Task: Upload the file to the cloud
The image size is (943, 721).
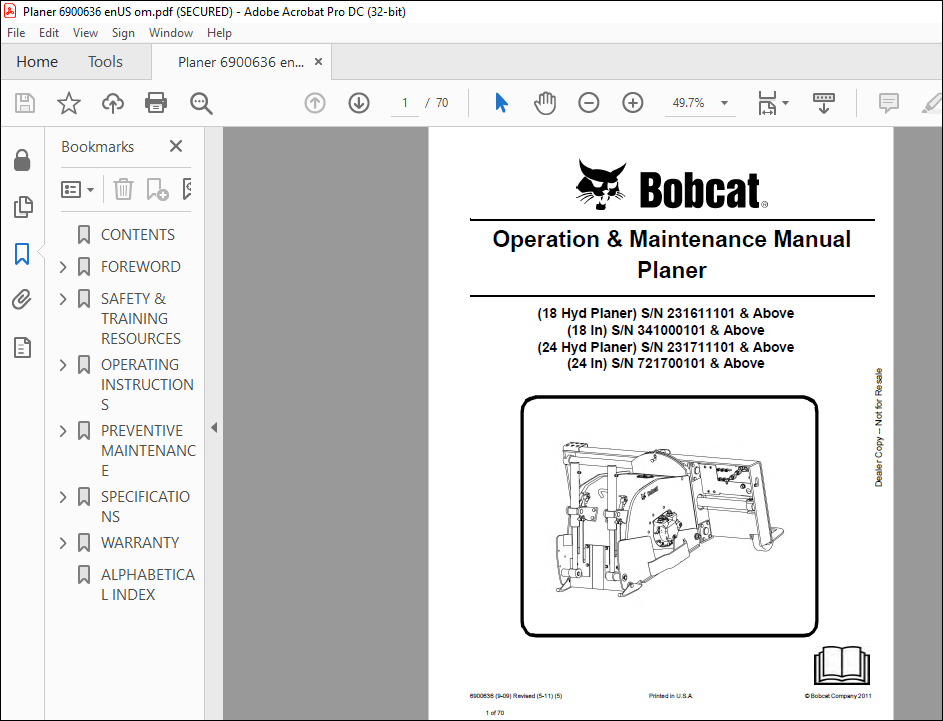Action: pos(112,103)
